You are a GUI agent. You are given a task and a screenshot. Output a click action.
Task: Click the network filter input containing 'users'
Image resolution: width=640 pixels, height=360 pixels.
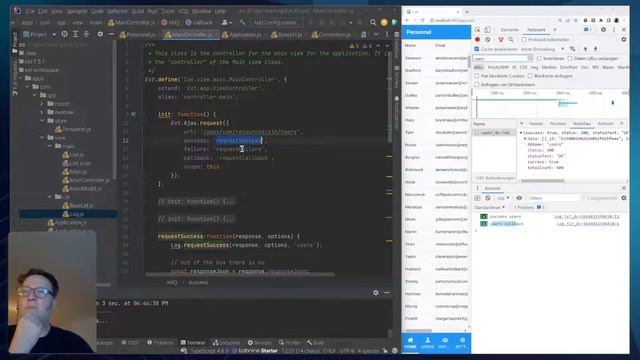point(502,59)
